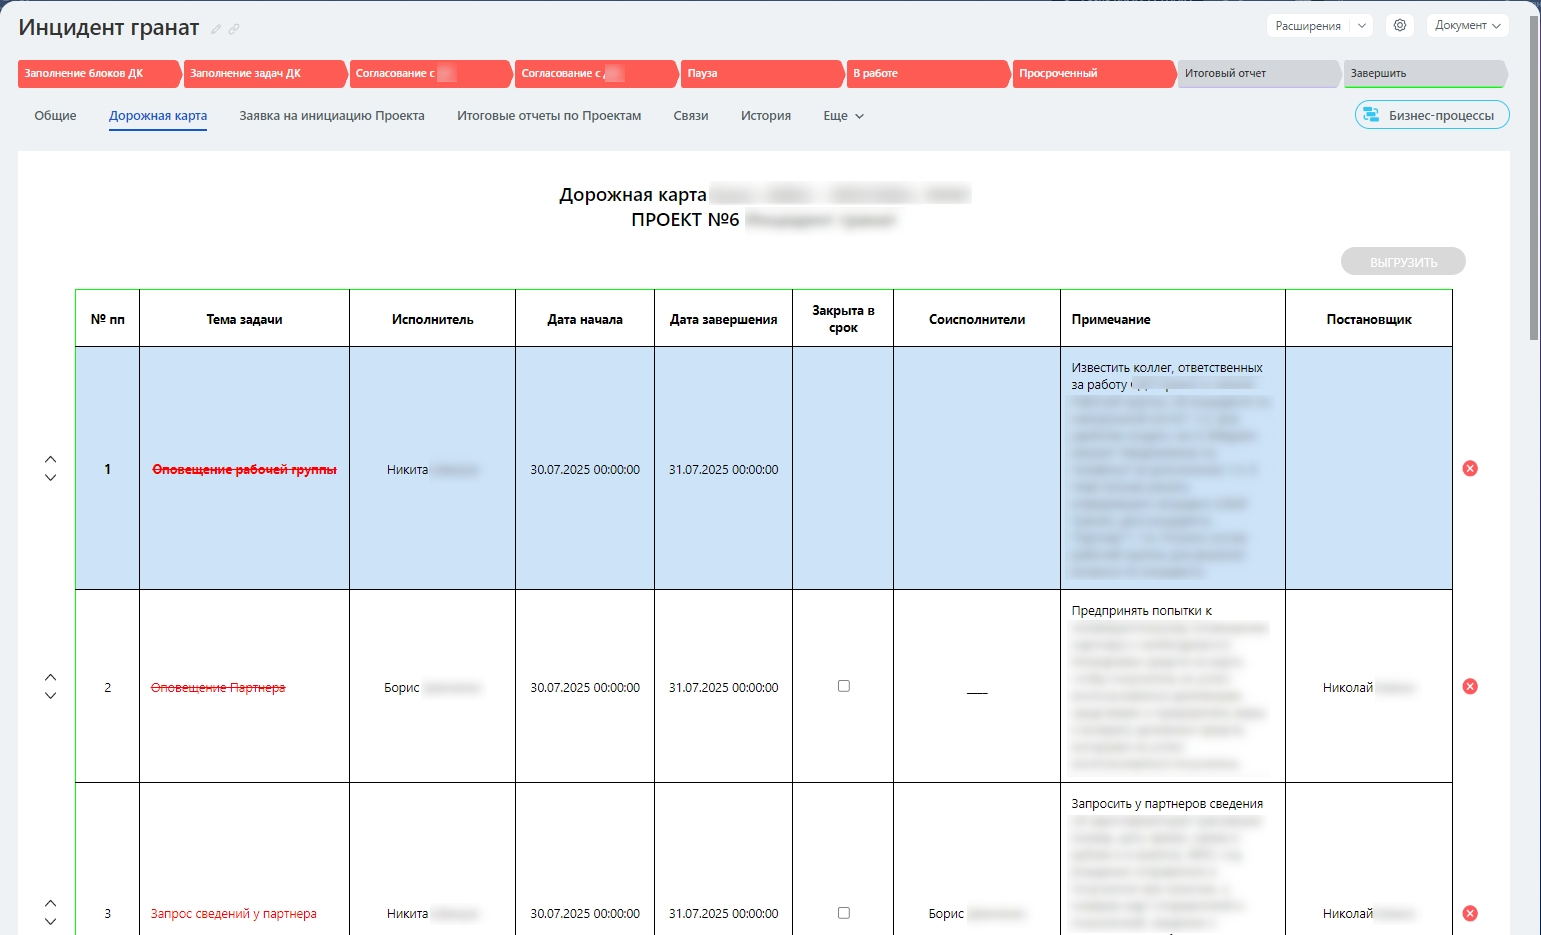Tick the Закрыта в срок checkbox for task 3
This screenshot has height=935, width=1541.
(844, 913)
